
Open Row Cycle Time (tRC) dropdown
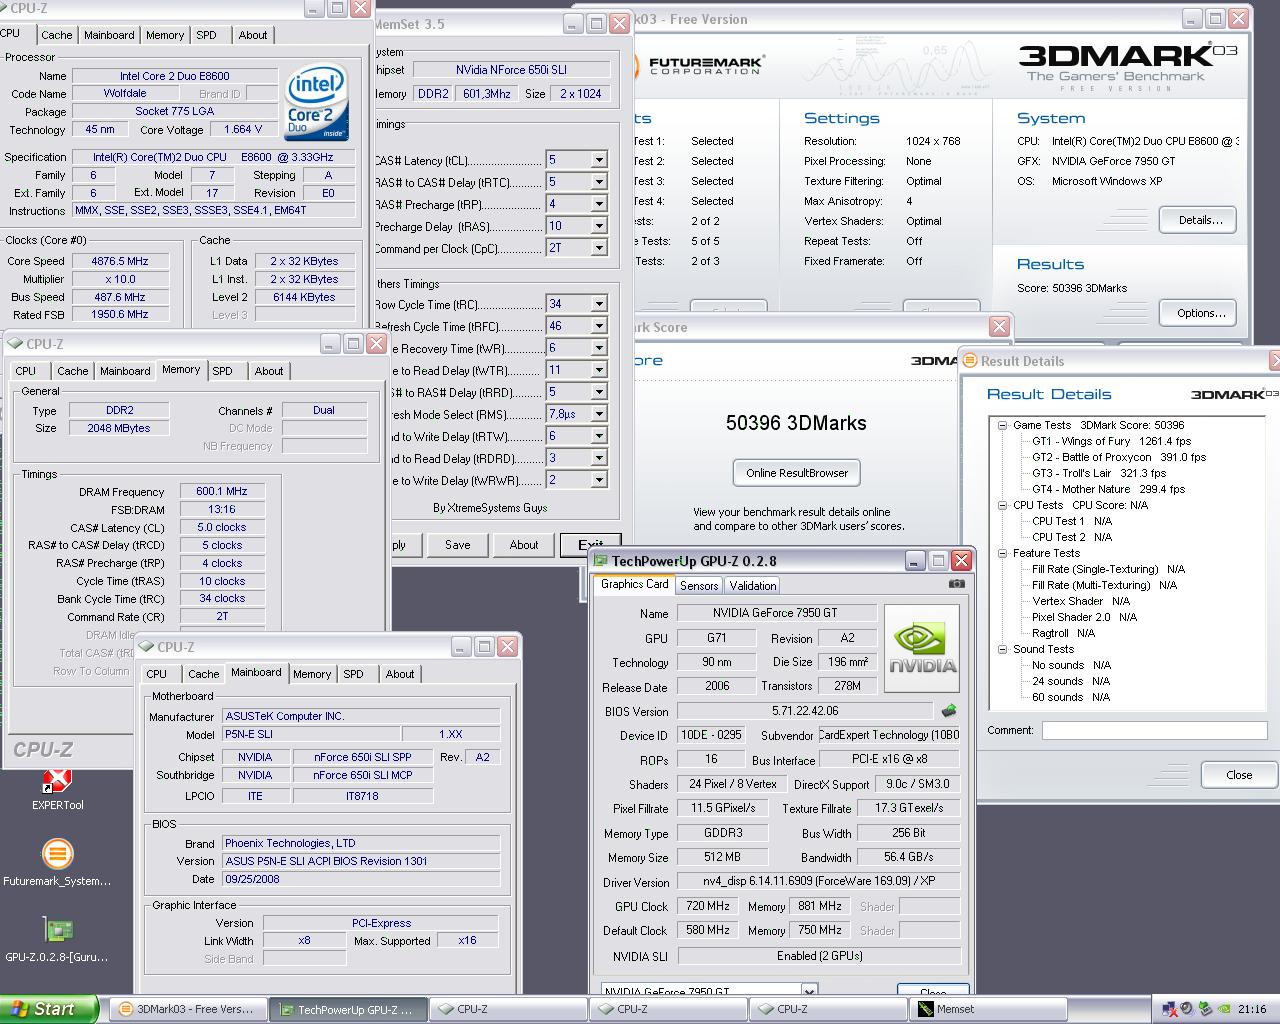[599, 304]
